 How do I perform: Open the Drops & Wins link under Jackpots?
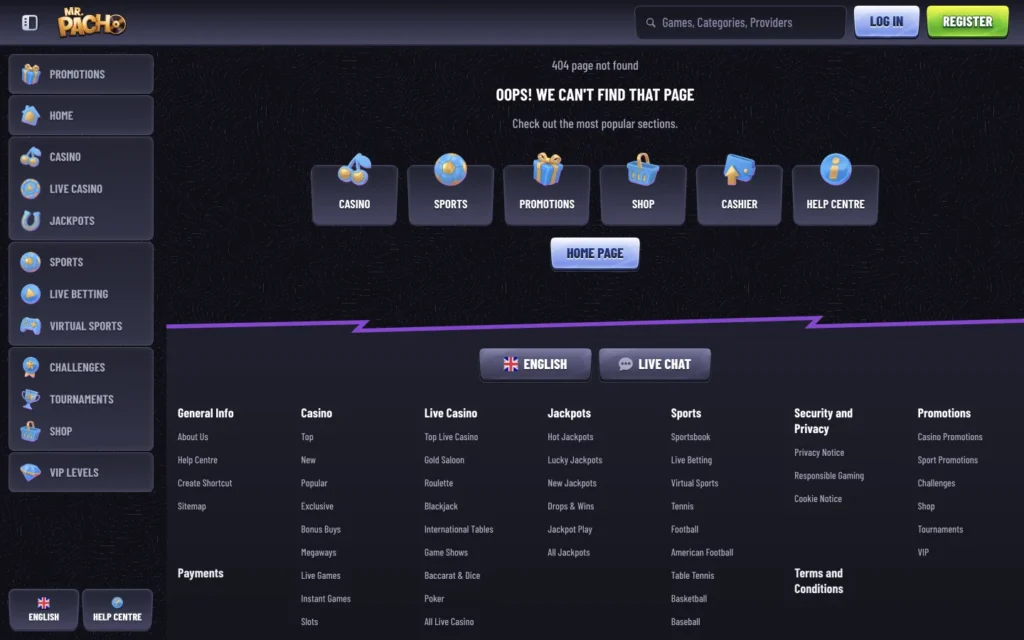click(571, 506)
